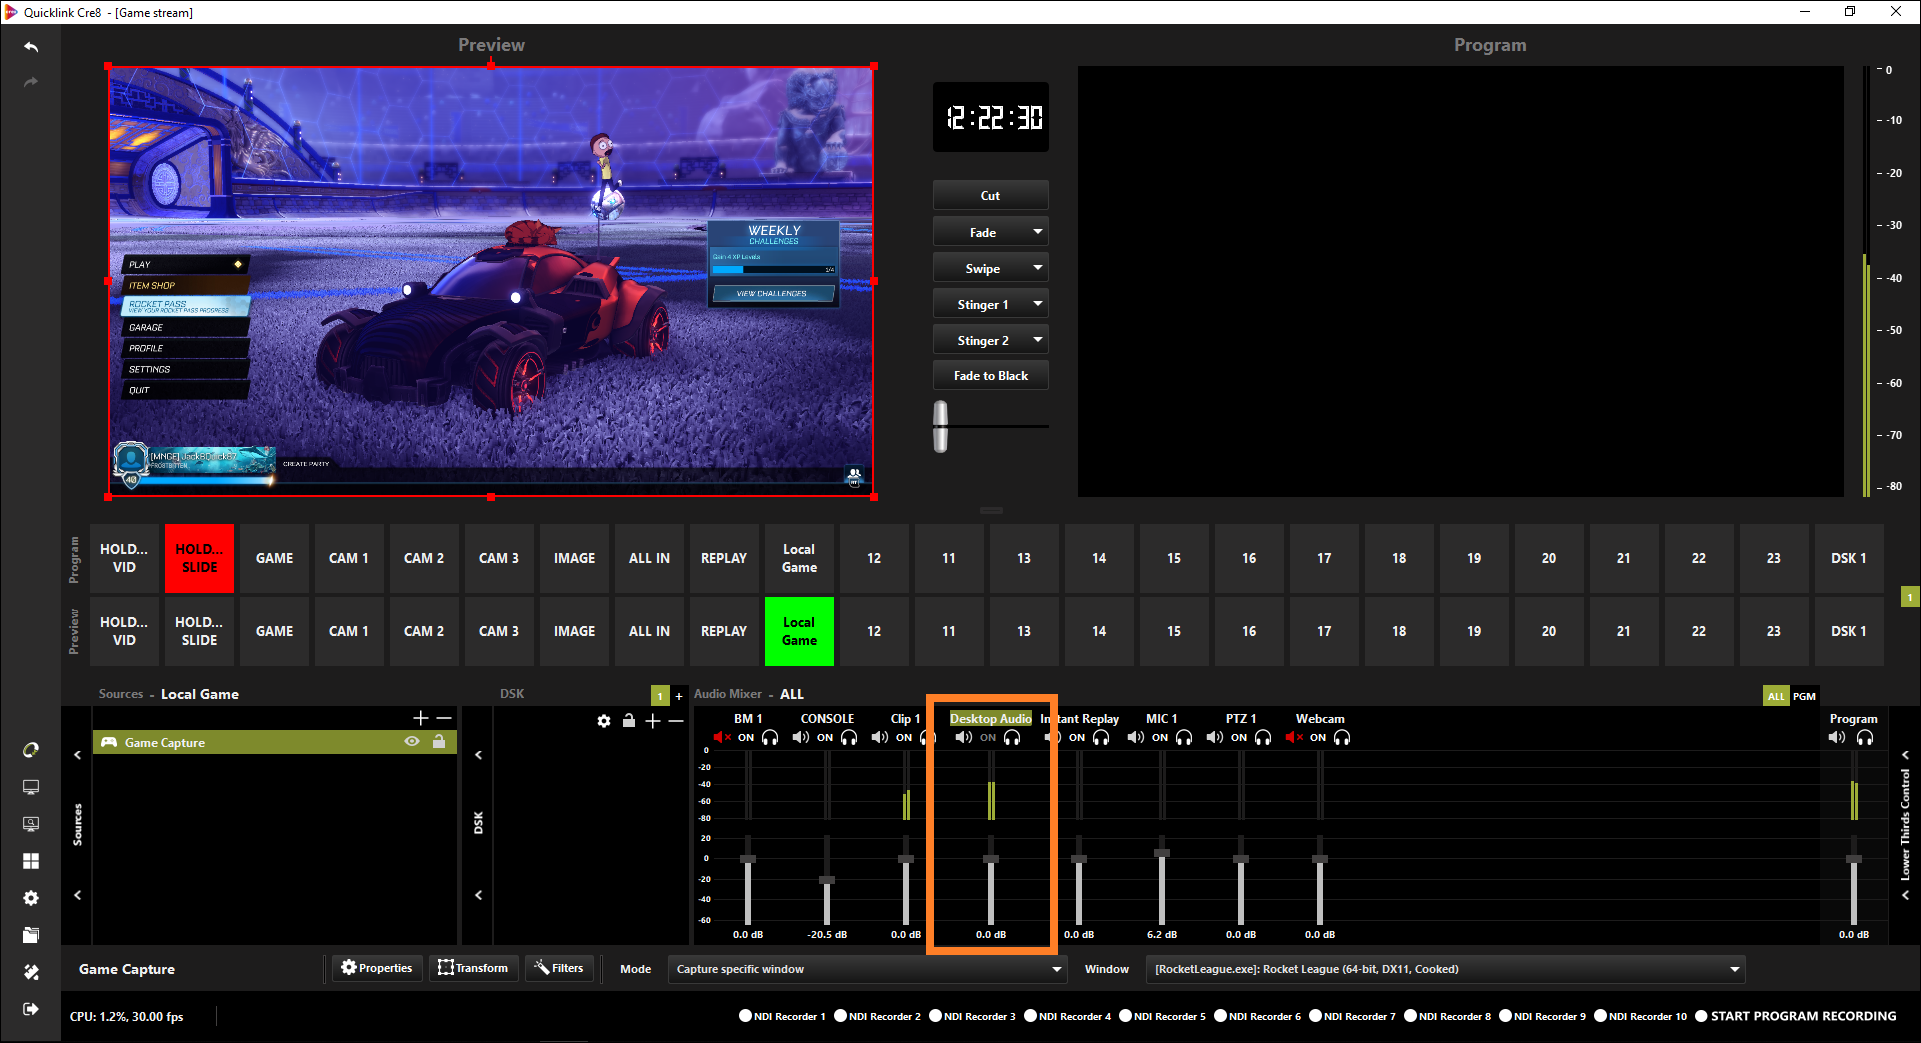Open settings gear in the left sidebar
Viewport: 1921px width, 1043px height.
pyautogui.click(x=31, y=898)
